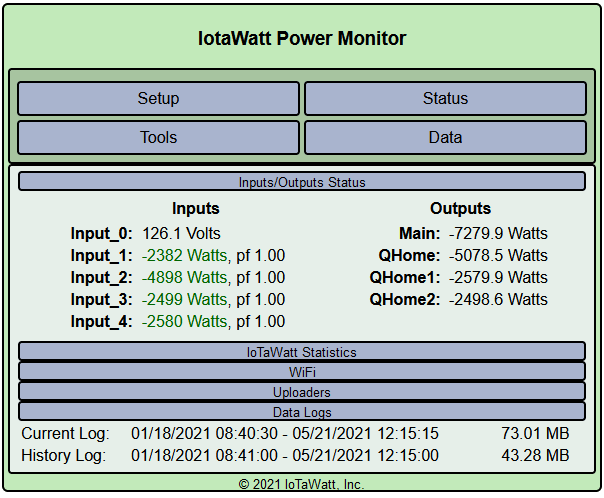The width and height of the screenshot is (604, 498).
Task: Click the Input_0 label
Action: point(102,233)
